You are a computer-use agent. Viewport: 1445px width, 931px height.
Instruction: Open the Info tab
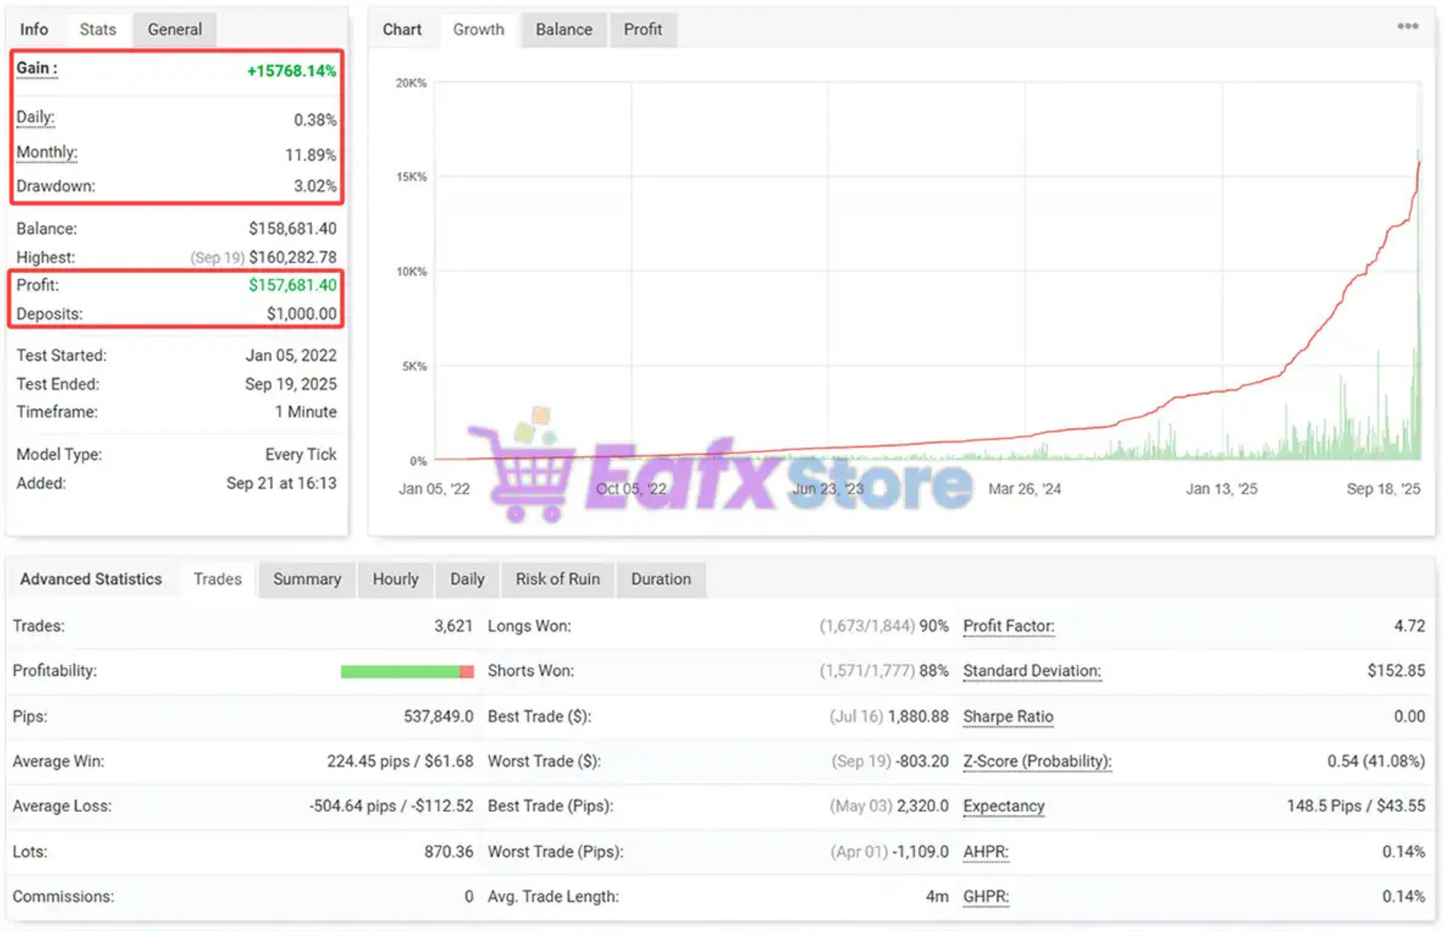click(34, 29)
